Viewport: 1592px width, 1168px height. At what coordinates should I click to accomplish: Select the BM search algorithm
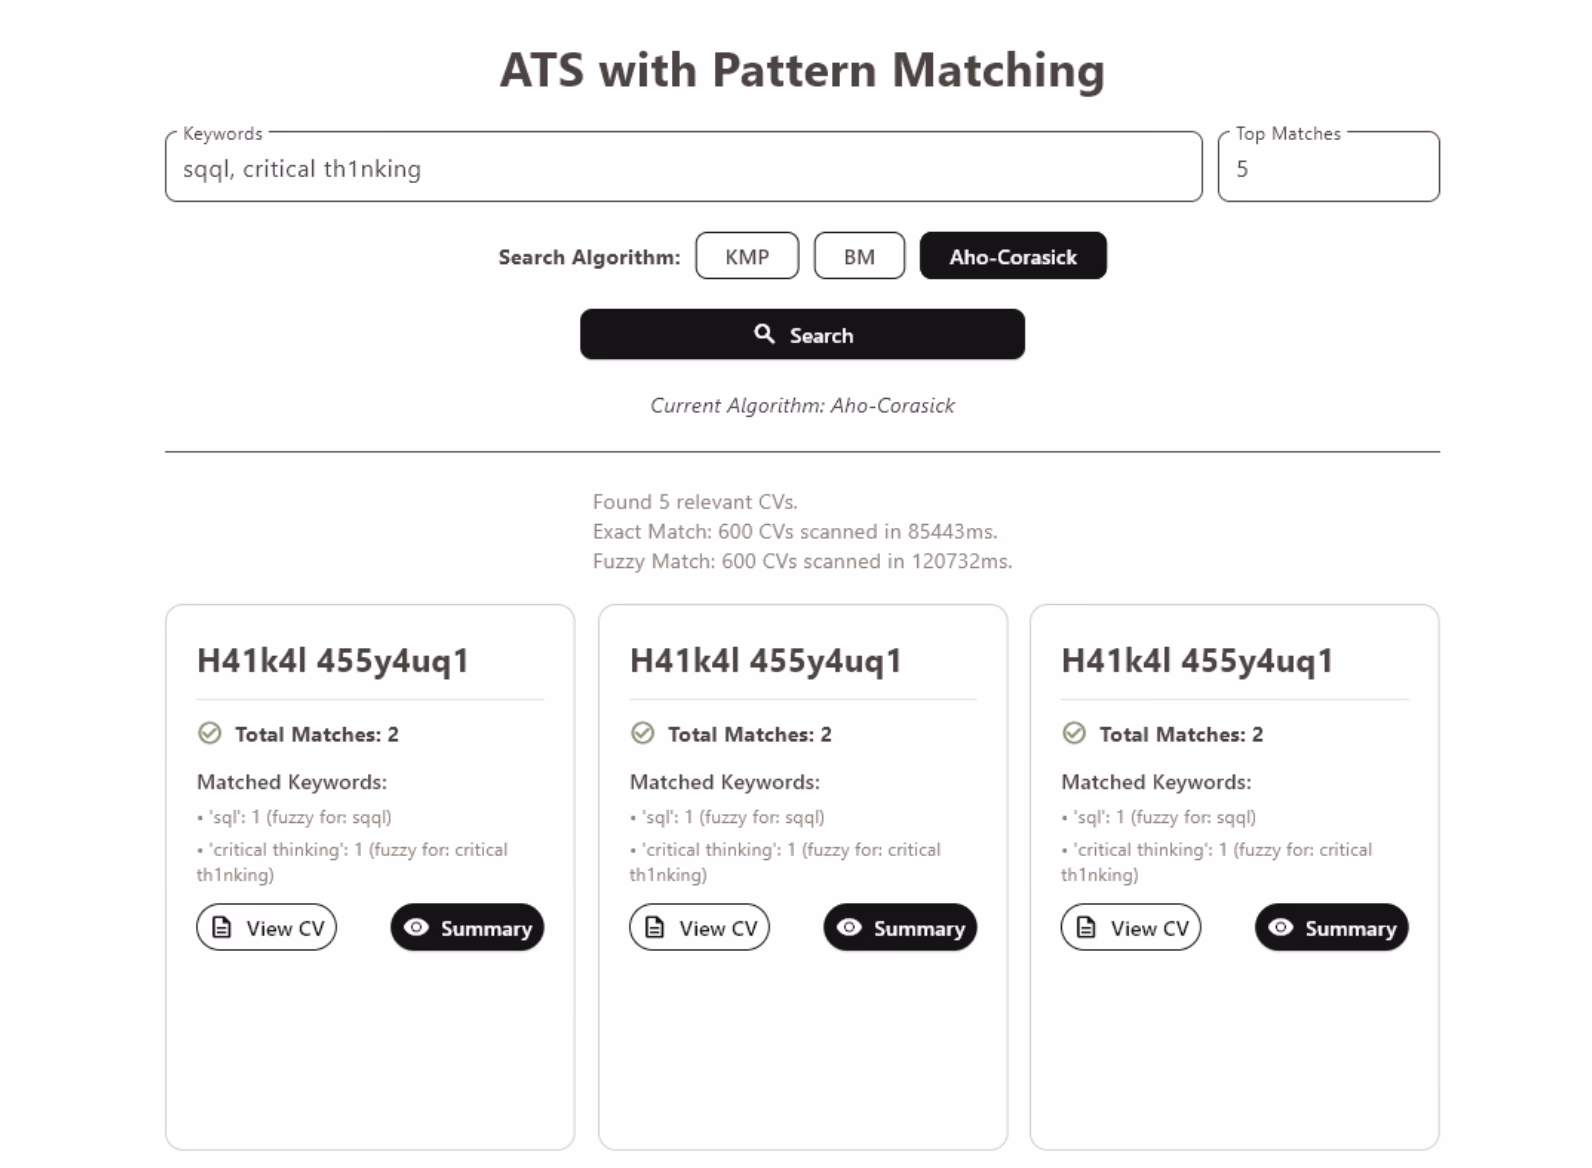pos(858,256)
